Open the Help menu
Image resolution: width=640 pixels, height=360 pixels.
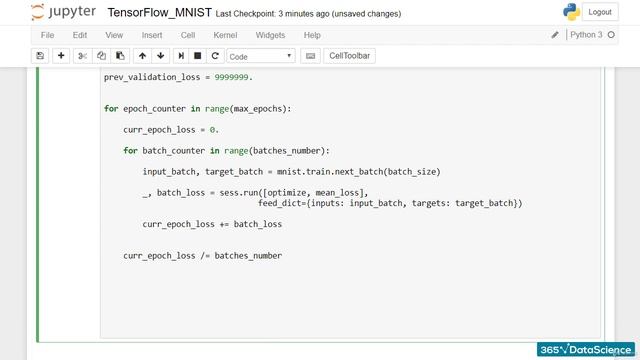click(312, 35)
